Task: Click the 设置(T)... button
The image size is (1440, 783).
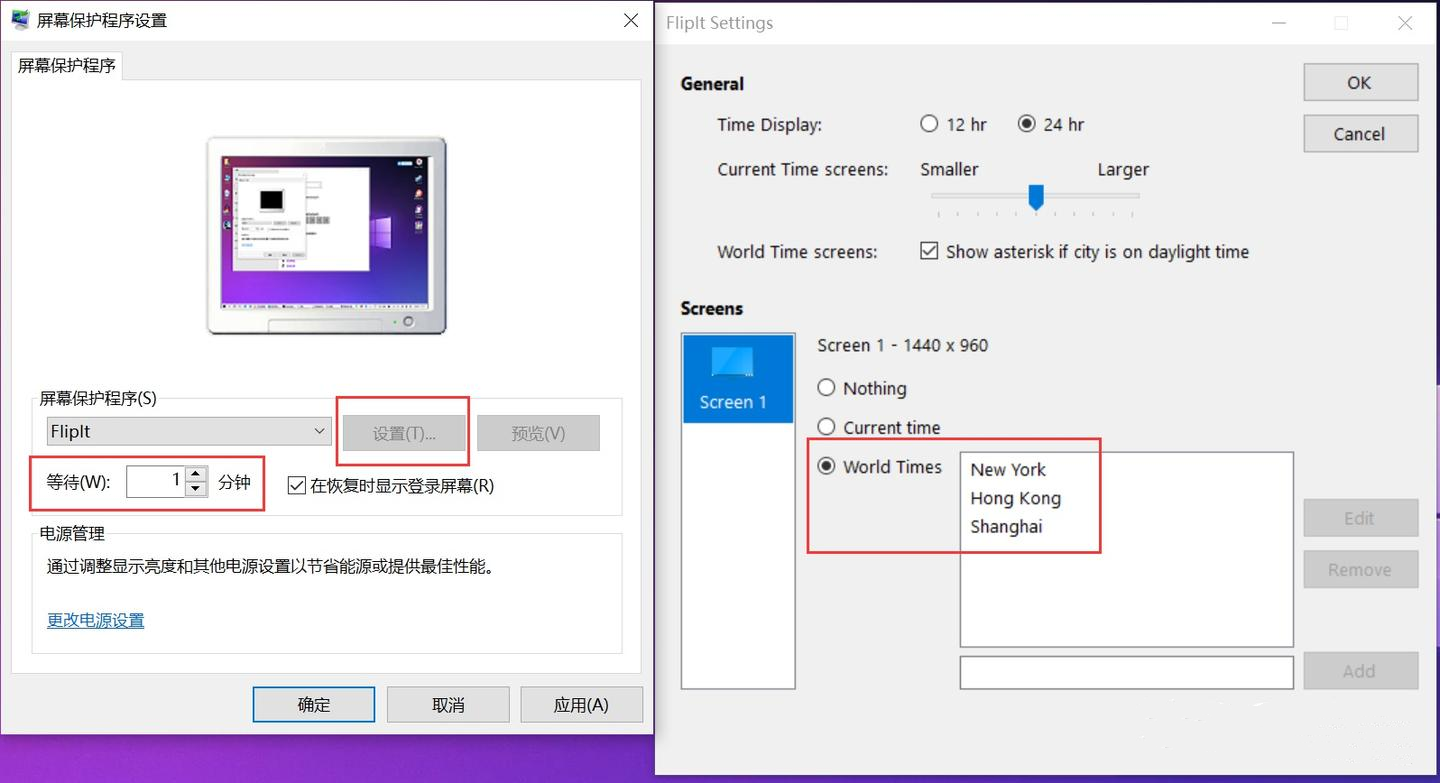Action: click(404, 433)
